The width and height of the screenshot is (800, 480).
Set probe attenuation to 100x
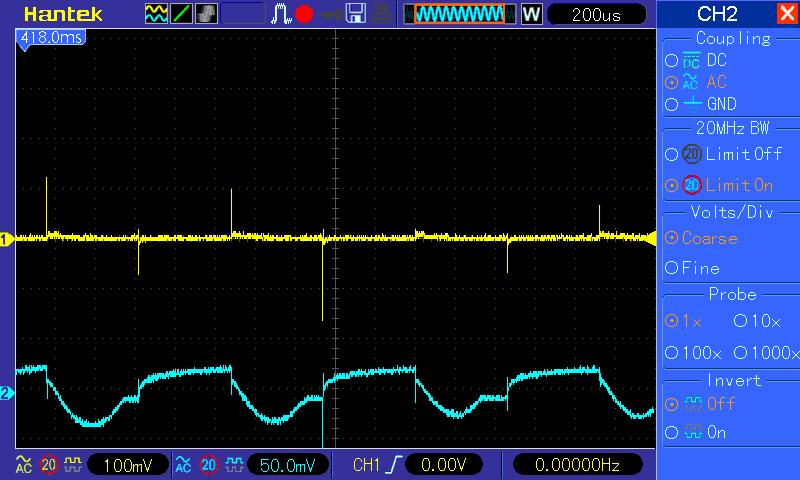point(694,352)
